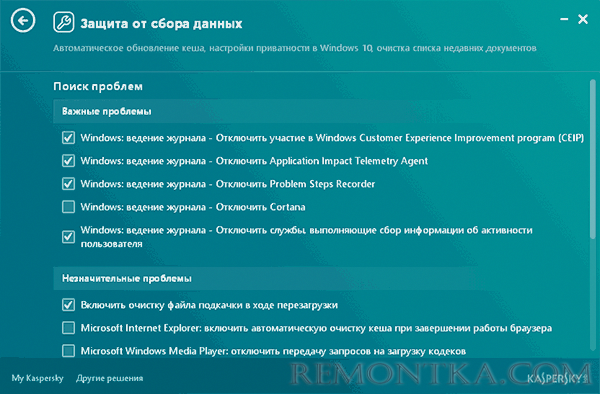
Task: Minimize the Kaspersky window
Action: 564,19
